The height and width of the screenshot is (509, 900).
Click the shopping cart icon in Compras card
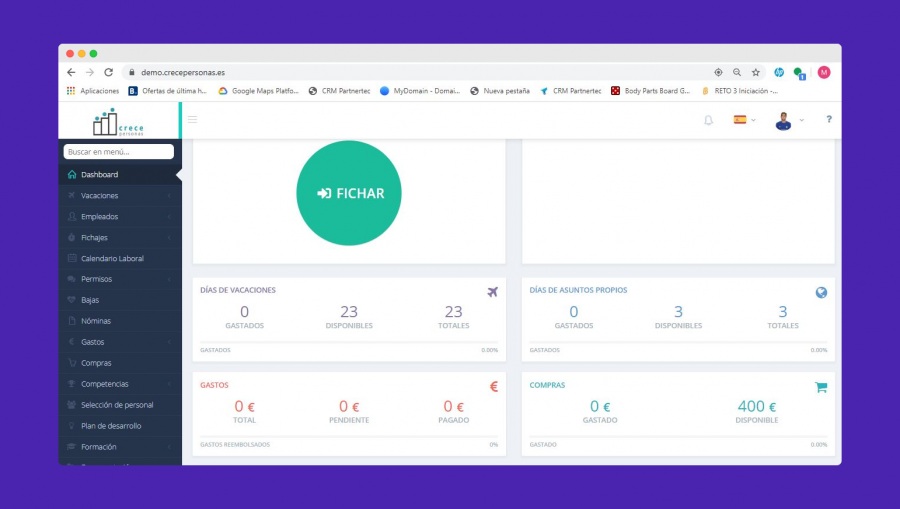(821, 387)
